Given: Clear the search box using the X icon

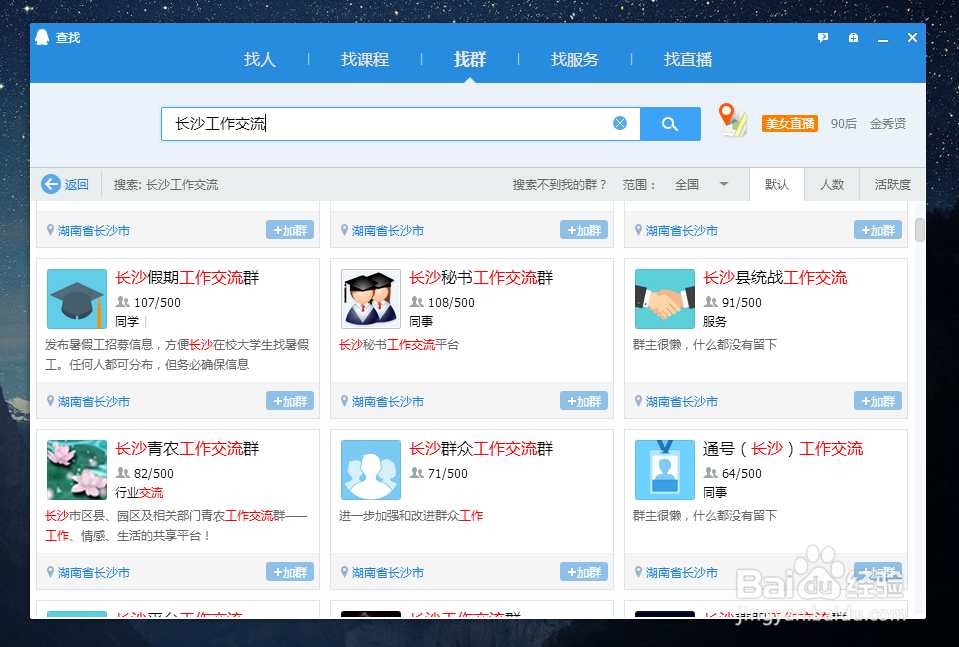Looking at the screenshot, I should pyautogui.click(x=620, y=123).
